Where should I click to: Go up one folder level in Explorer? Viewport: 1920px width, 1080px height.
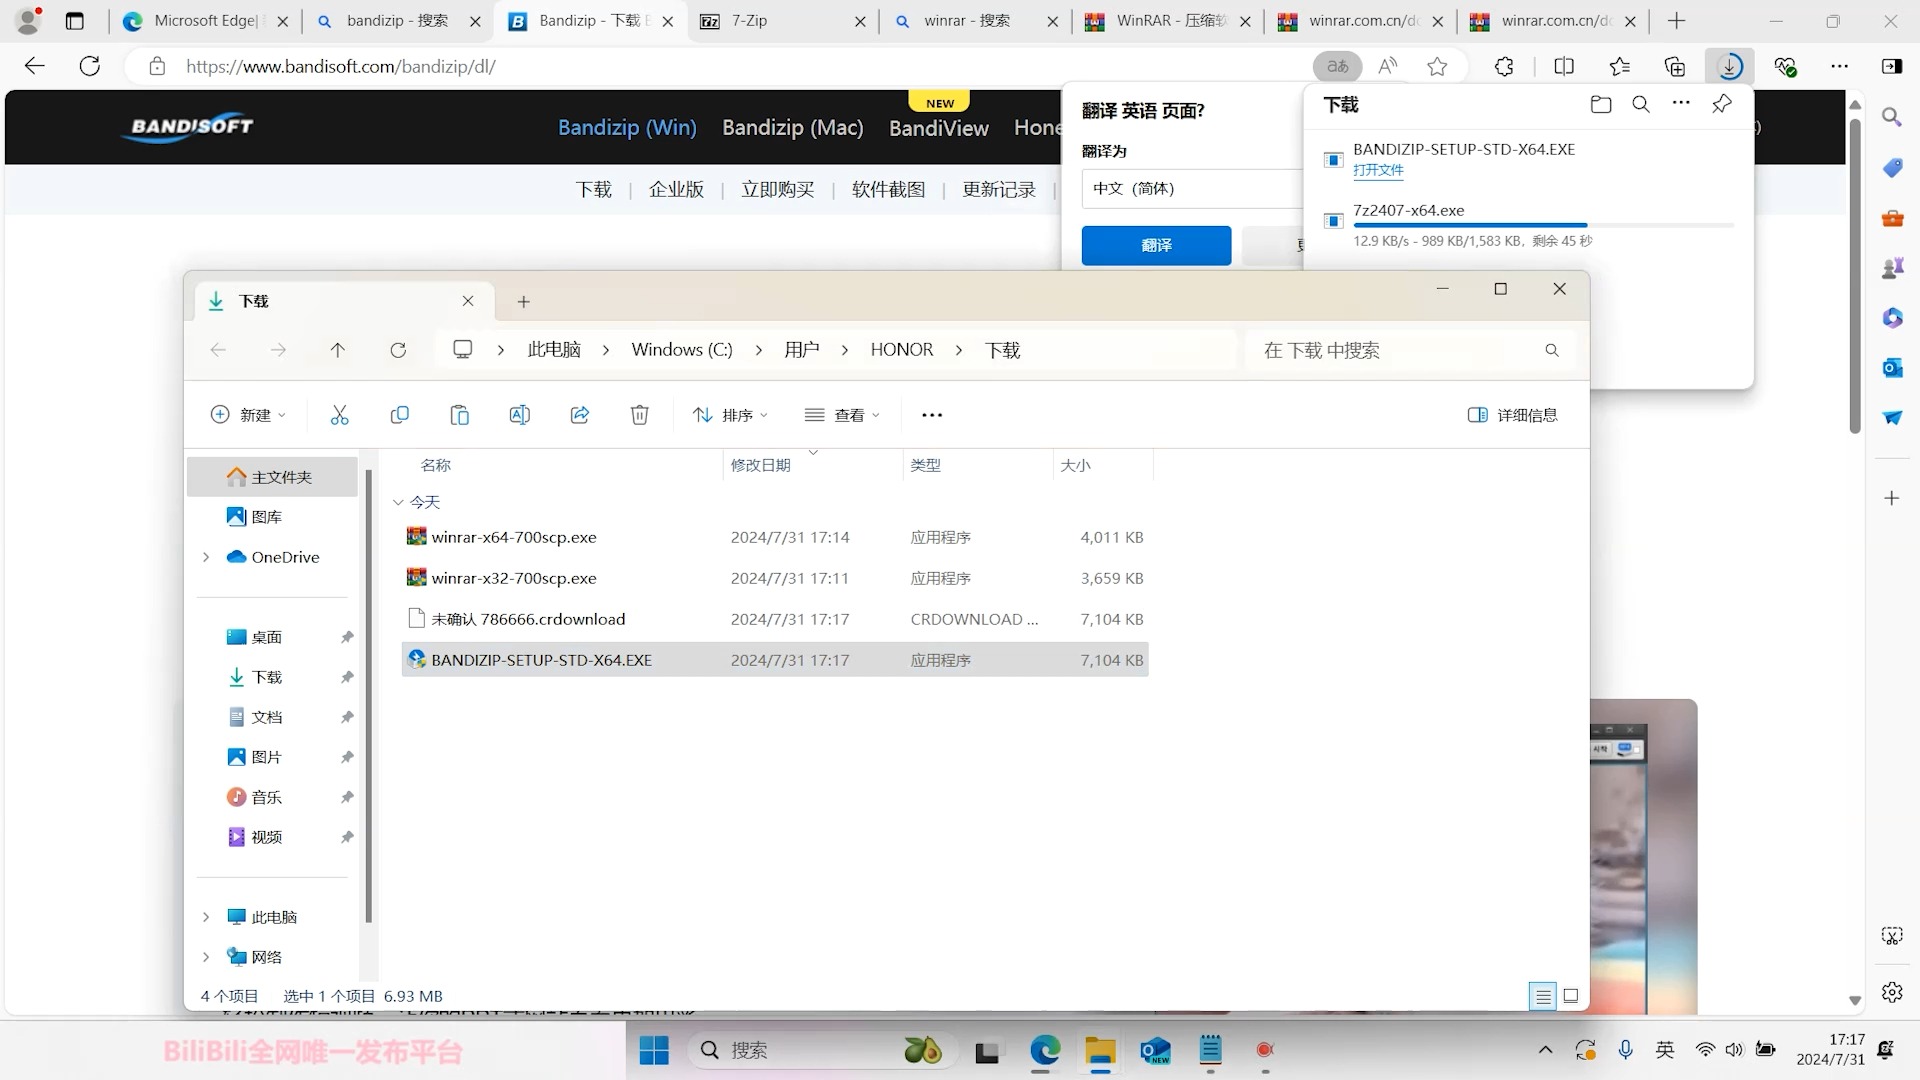pos(337,350)
